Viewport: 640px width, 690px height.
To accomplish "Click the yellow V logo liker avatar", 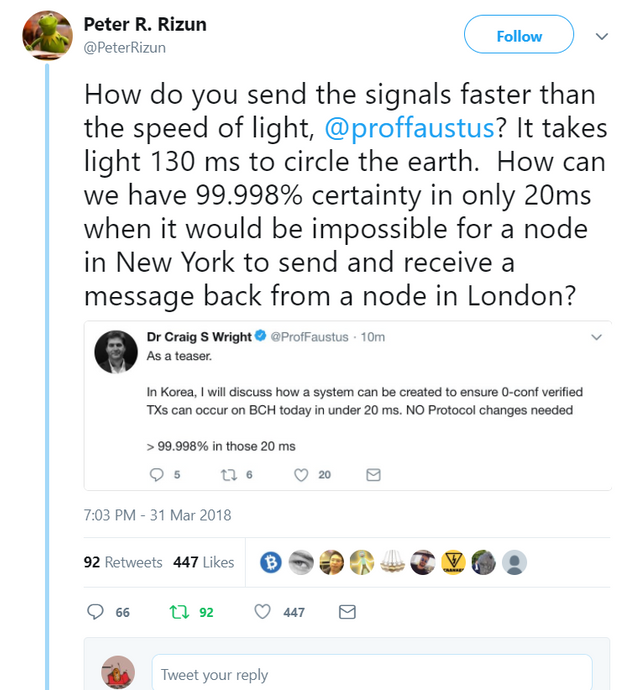I will (x=454, y=562).
